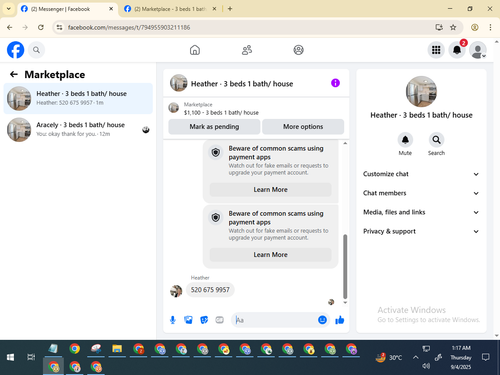Close the Messenger | Facebook tab
500x375 pixels.
[x=111, y=9]
